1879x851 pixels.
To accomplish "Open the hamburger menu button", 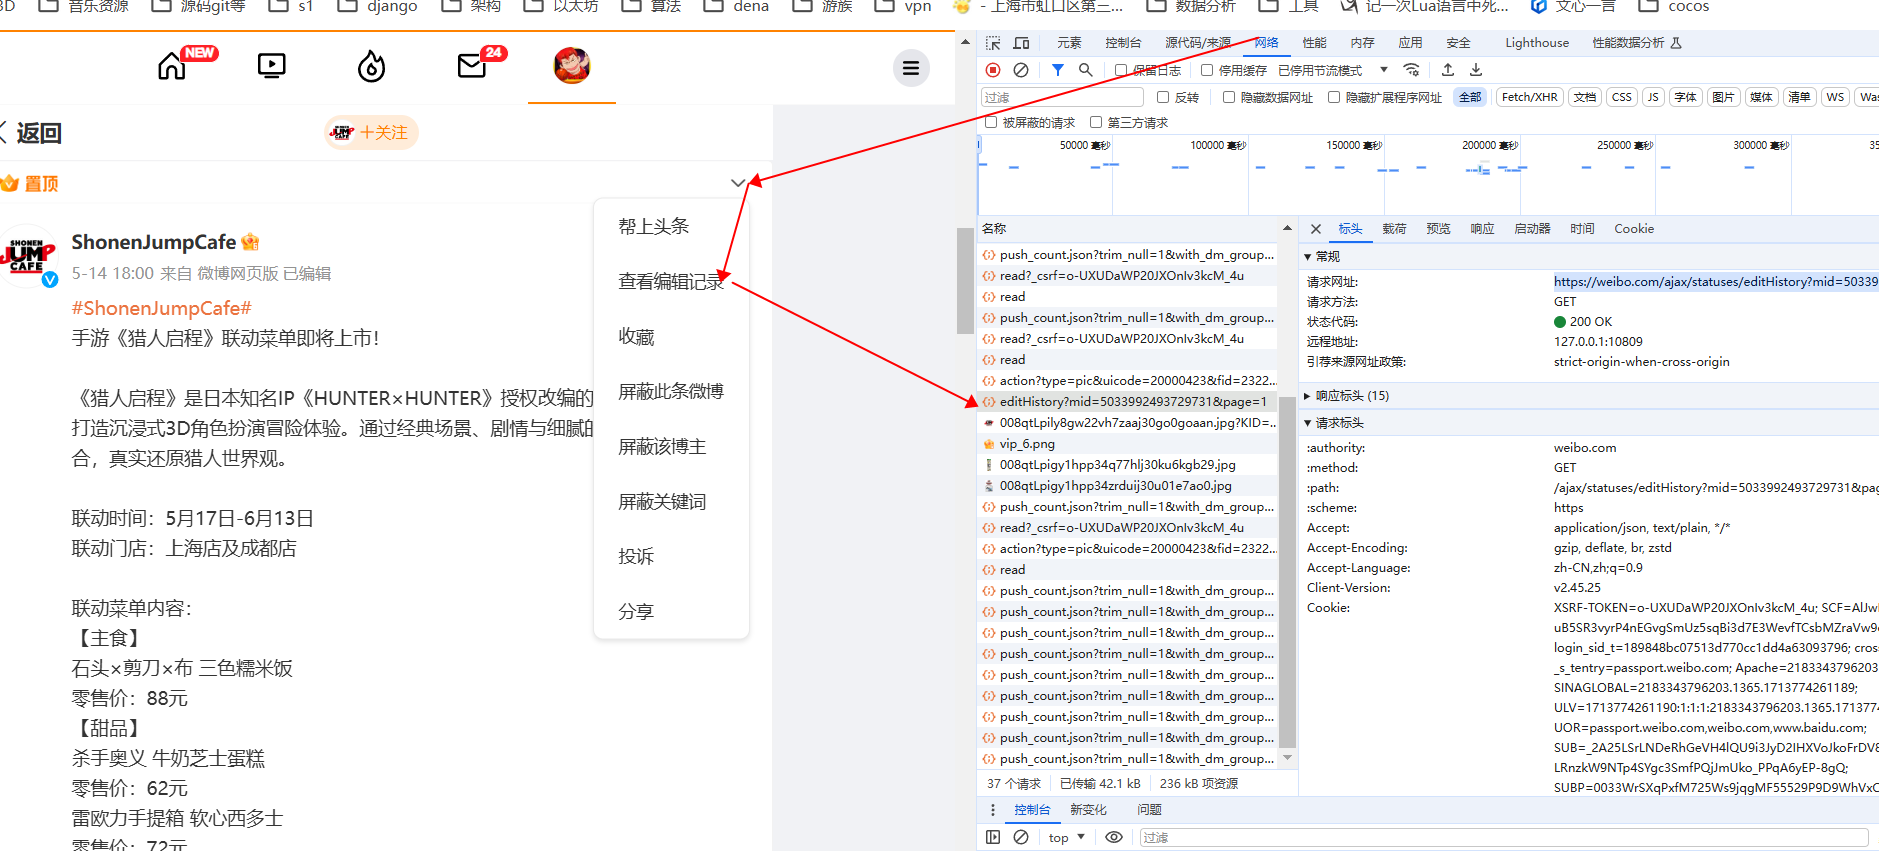I will [911, 68].
